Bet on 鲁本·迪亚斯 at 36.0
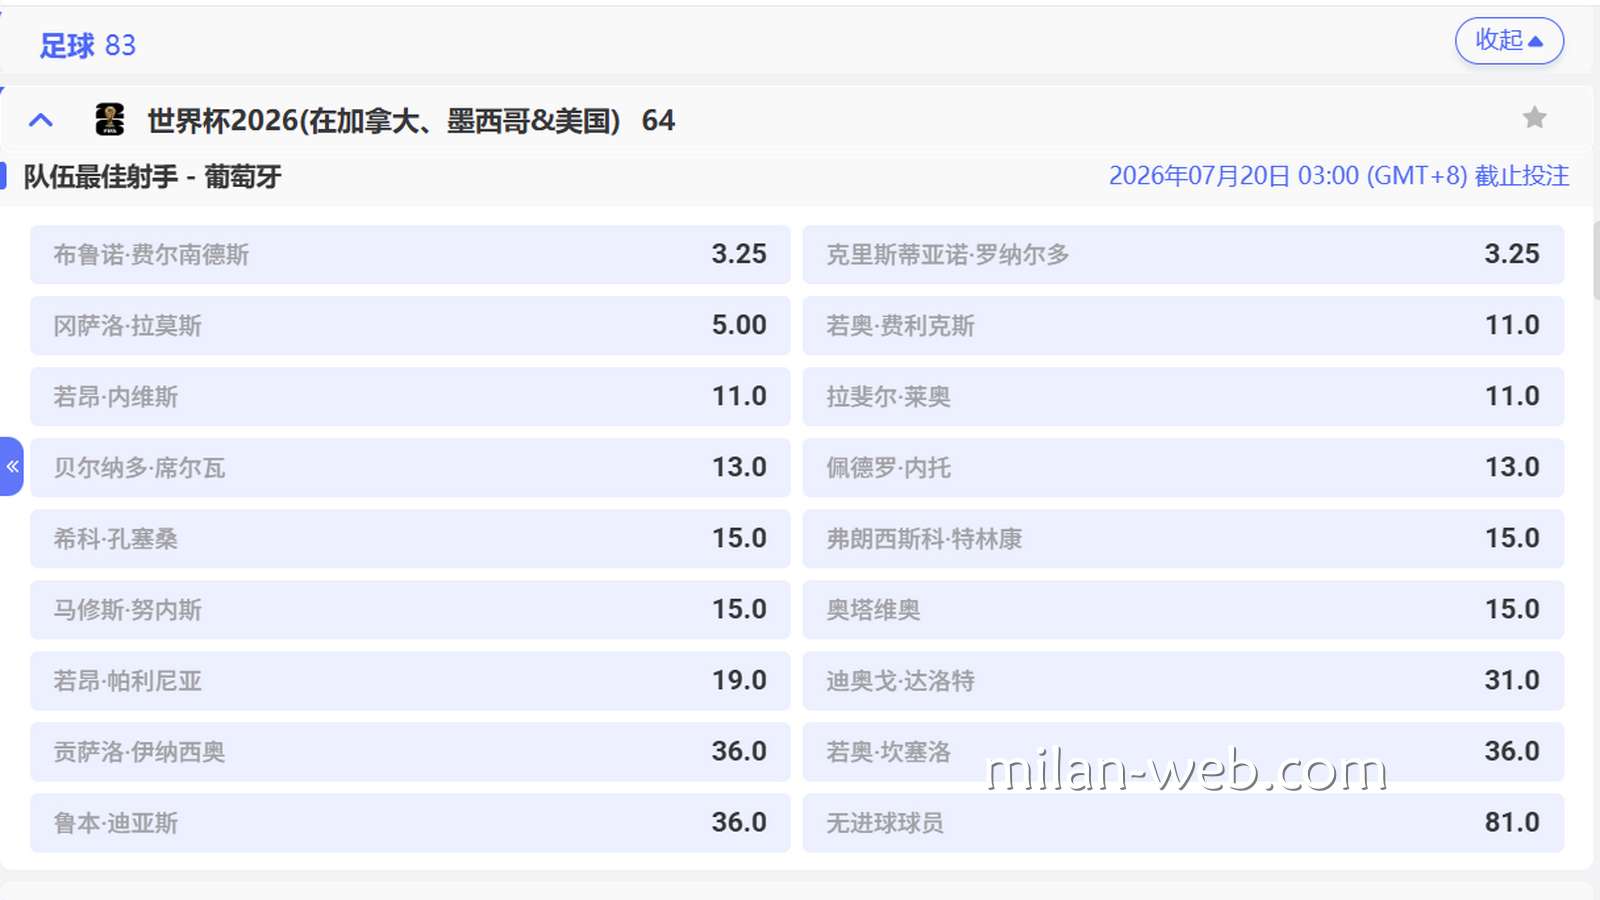The image size is (1600, 900). click(x=410, y=822)
